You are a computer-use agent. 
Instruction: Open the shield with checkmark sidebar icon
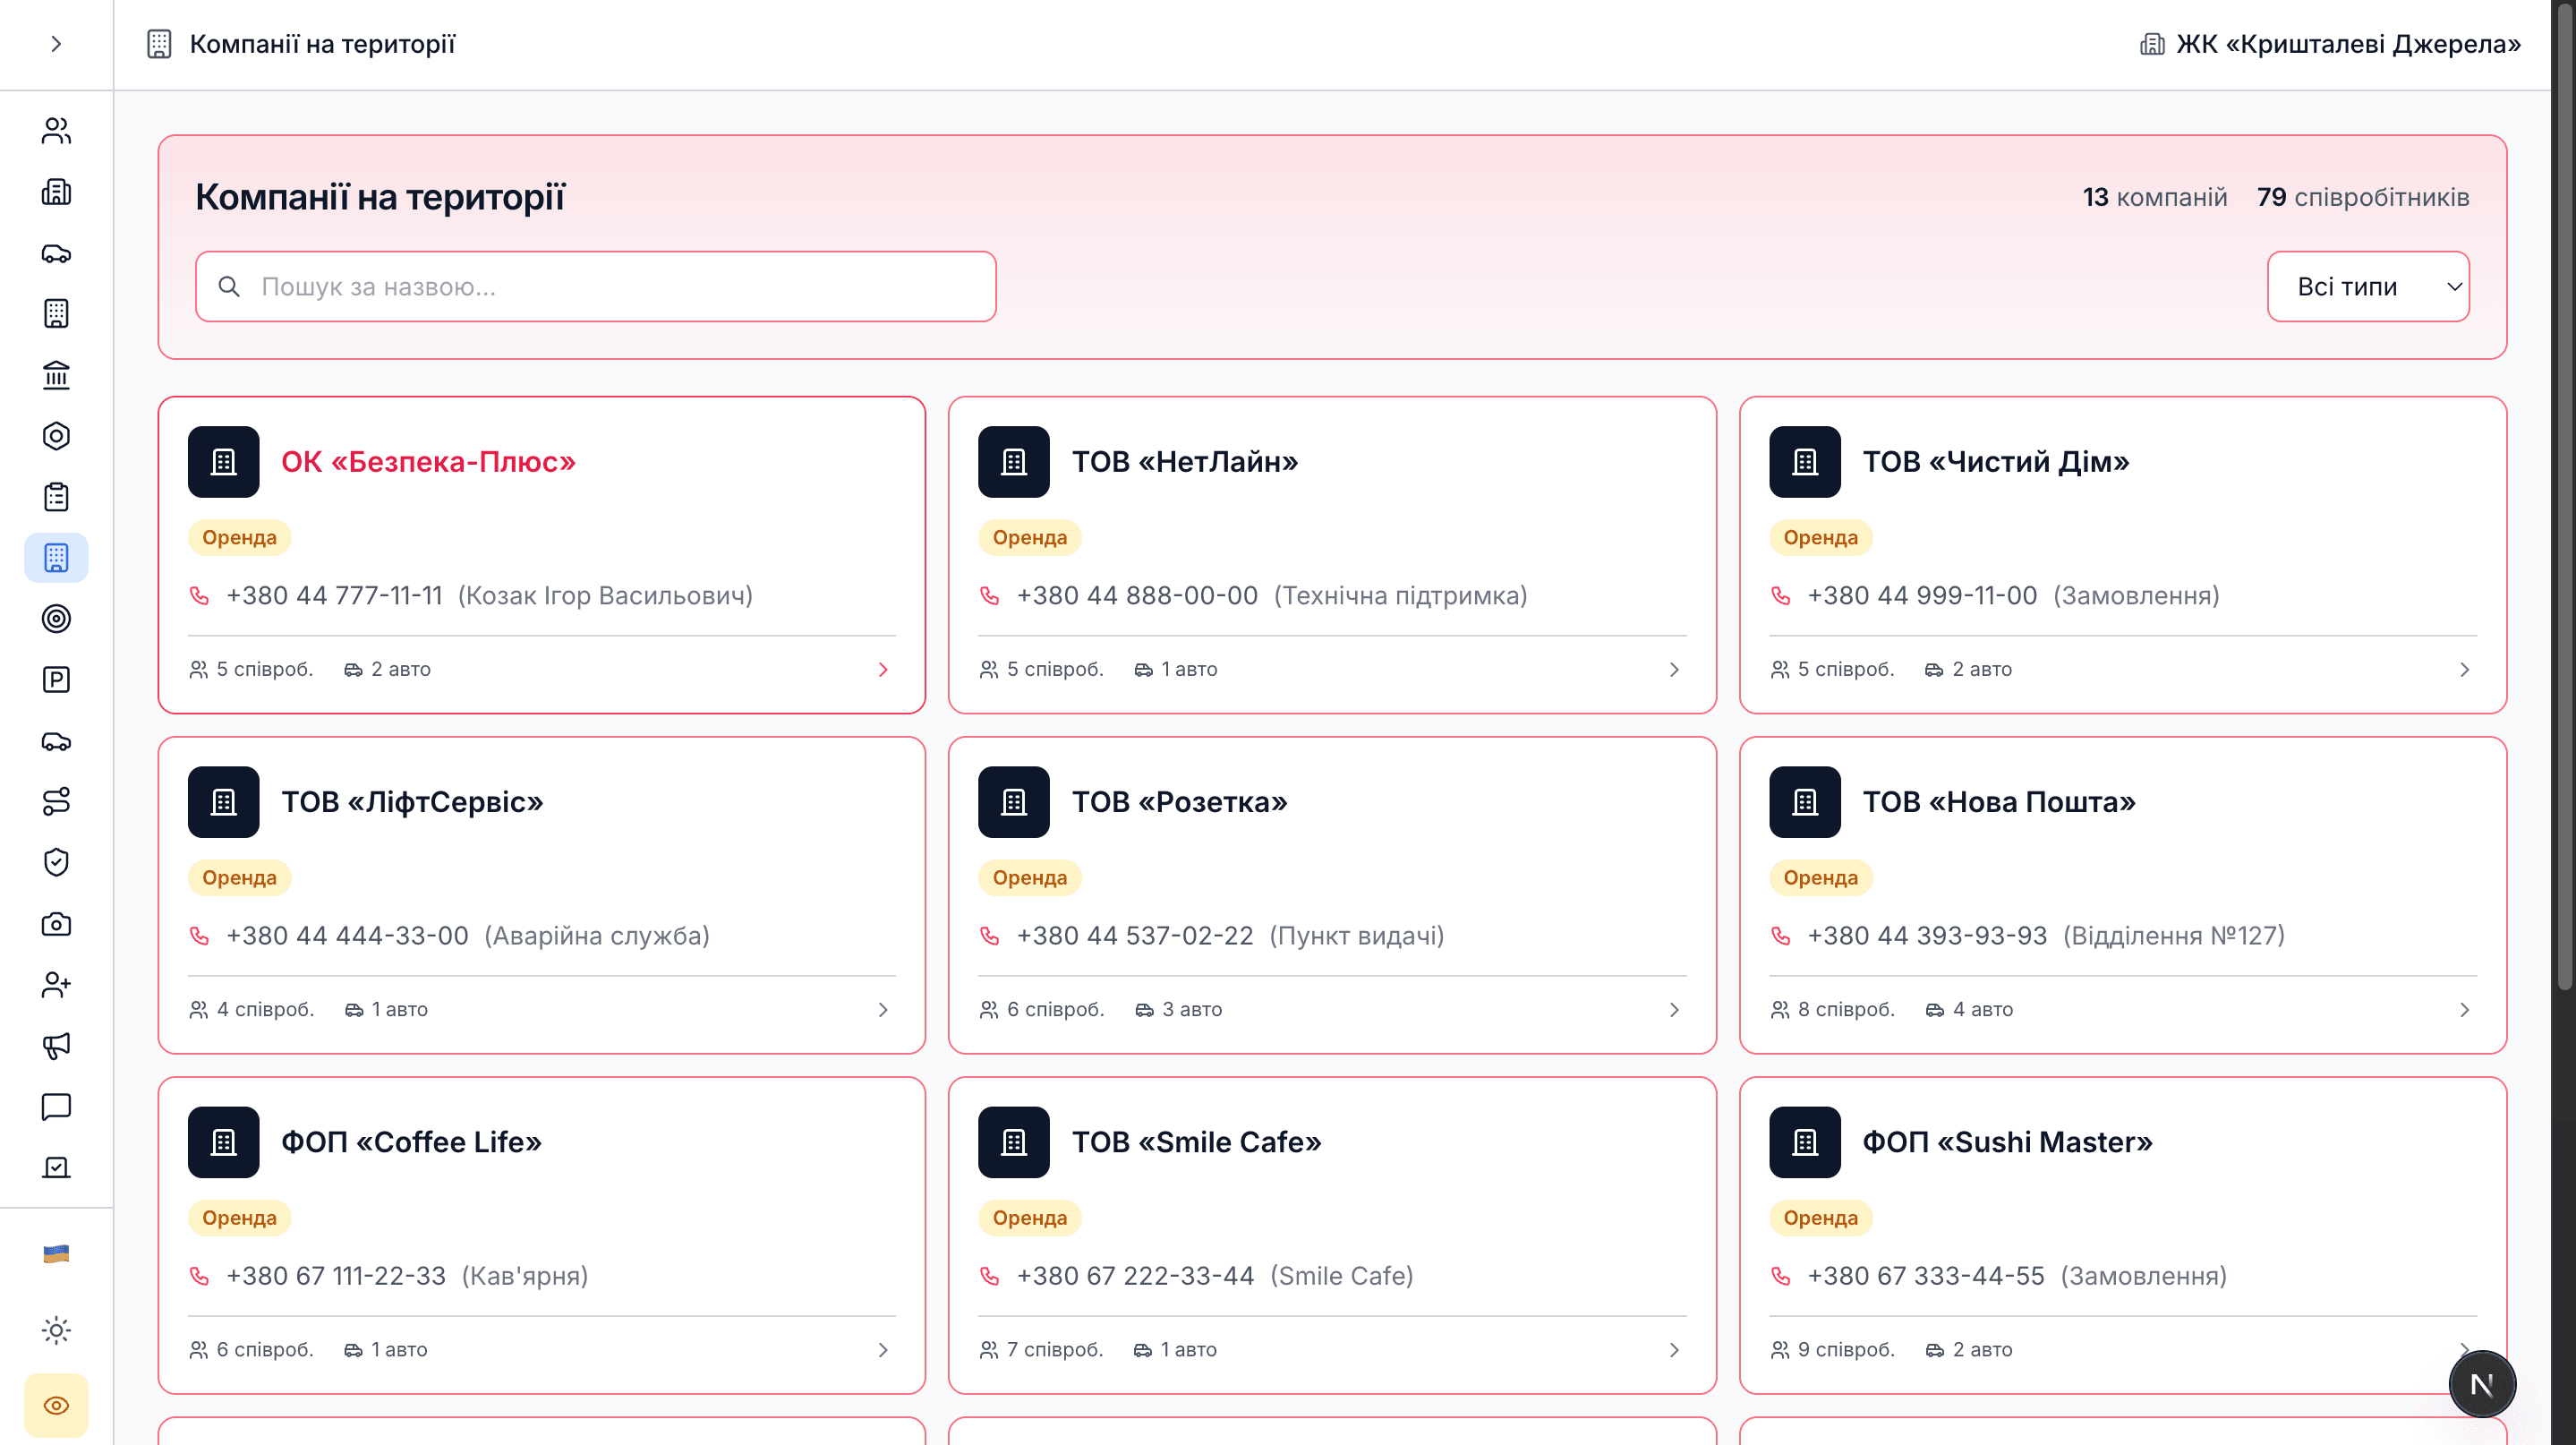56,863
